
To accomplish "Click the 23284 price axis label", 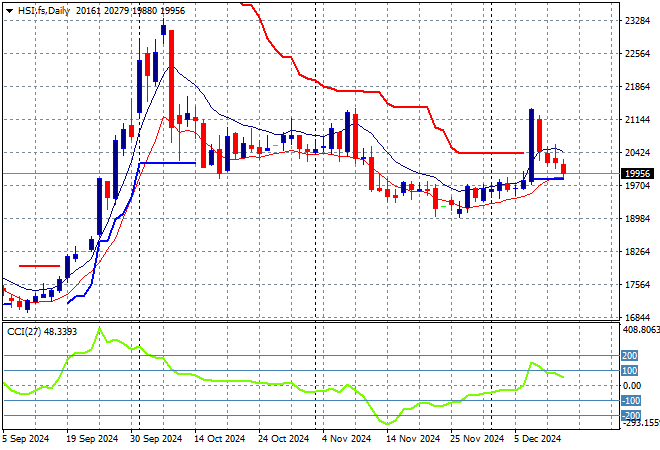I will click(x=636, y=21).
